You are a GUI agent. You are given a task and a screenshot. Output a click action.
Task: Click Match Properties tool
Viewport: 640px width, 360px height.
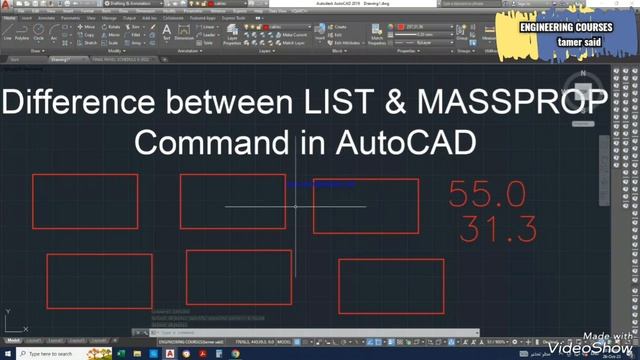(376, 34)
